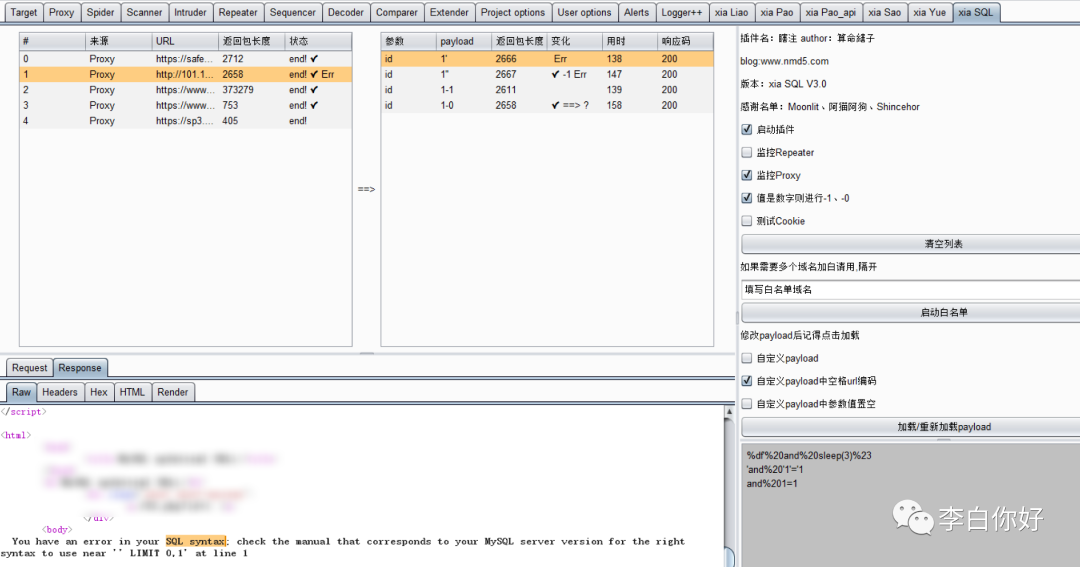The image size is (1080, 567).
Task: Open the xia Sao tab
Action: click(x=884, y=12)
